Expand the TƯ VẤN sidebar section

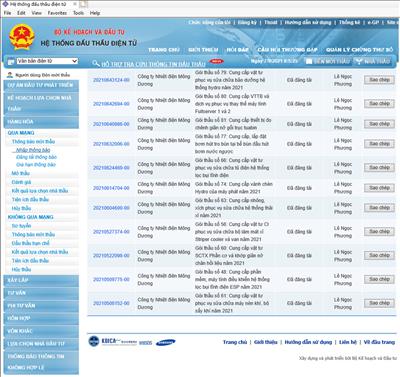(41, 293)
